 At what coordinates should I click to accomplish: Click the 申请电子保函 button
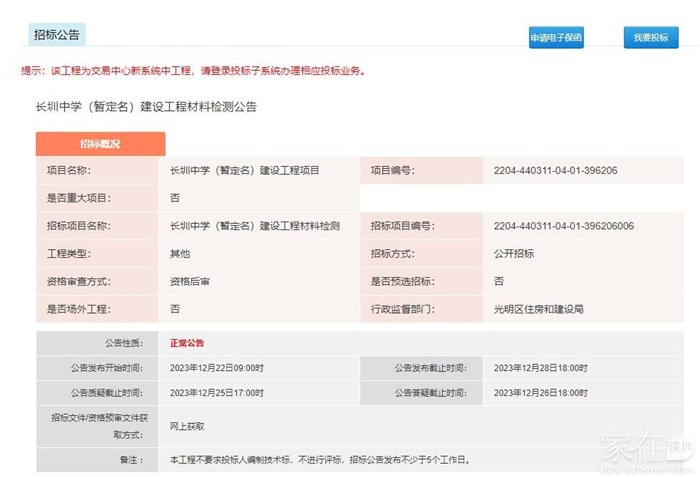click(x=556, y=37)
